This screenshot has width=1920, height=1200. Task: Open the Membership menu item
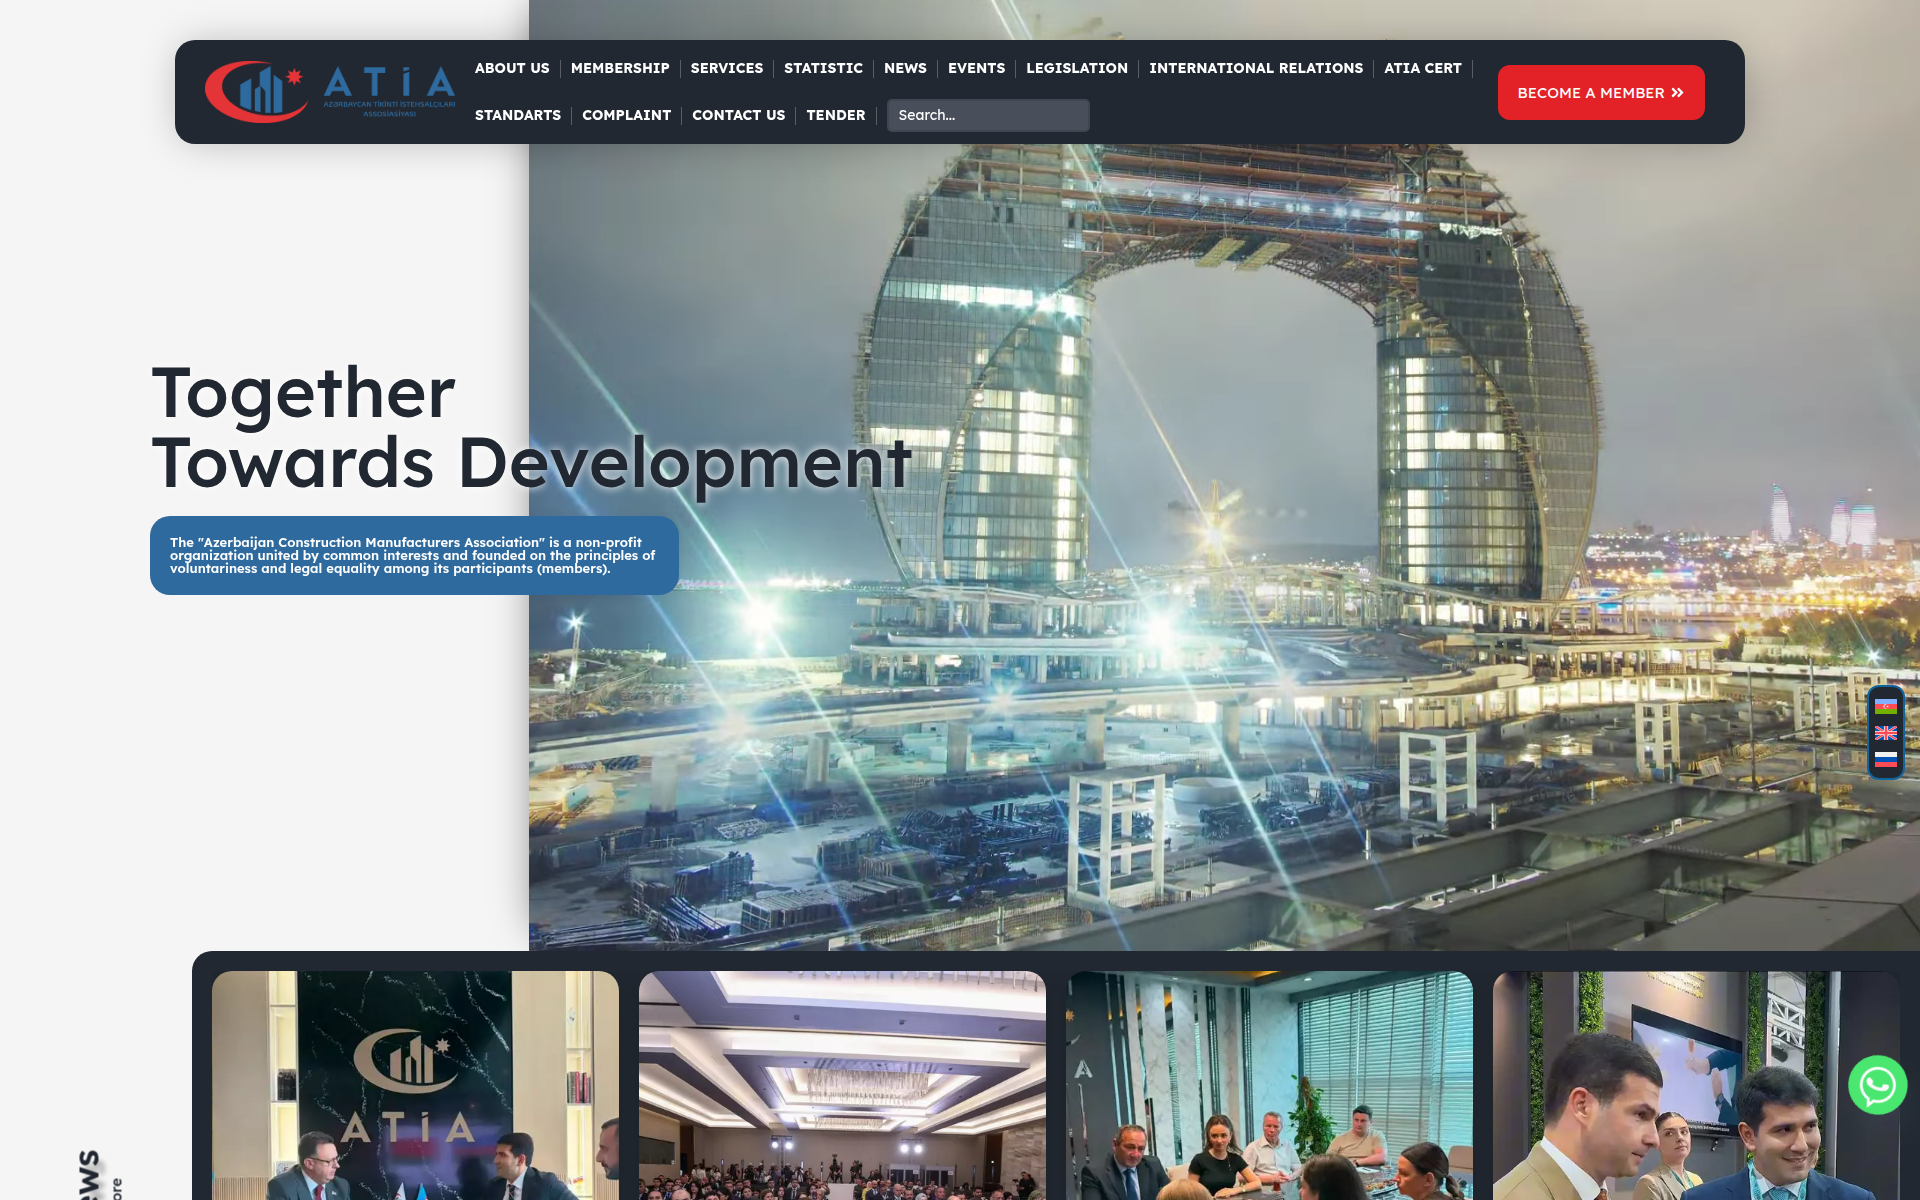point(620,68)
